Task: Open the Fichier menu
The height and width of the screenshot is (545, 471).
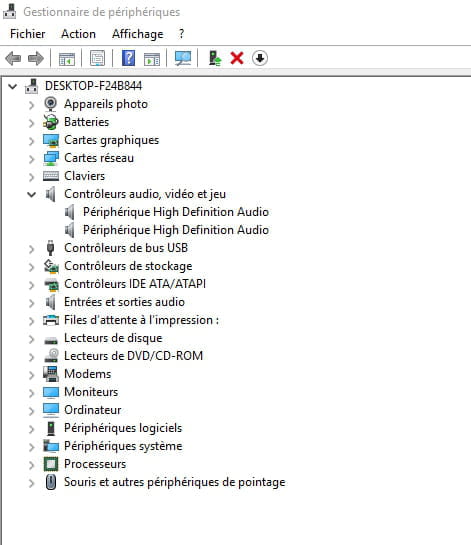Action: pyautogui.click(x=27, y=34)
